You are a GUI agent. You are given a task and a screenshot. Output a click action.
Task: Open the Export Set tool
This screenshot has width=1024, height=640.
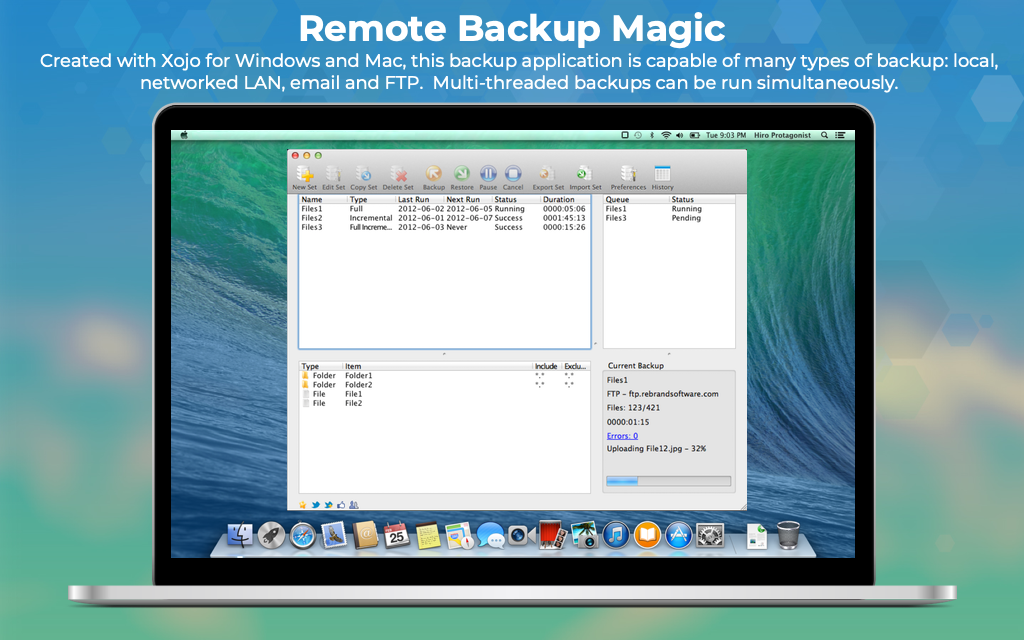point(548,176)
